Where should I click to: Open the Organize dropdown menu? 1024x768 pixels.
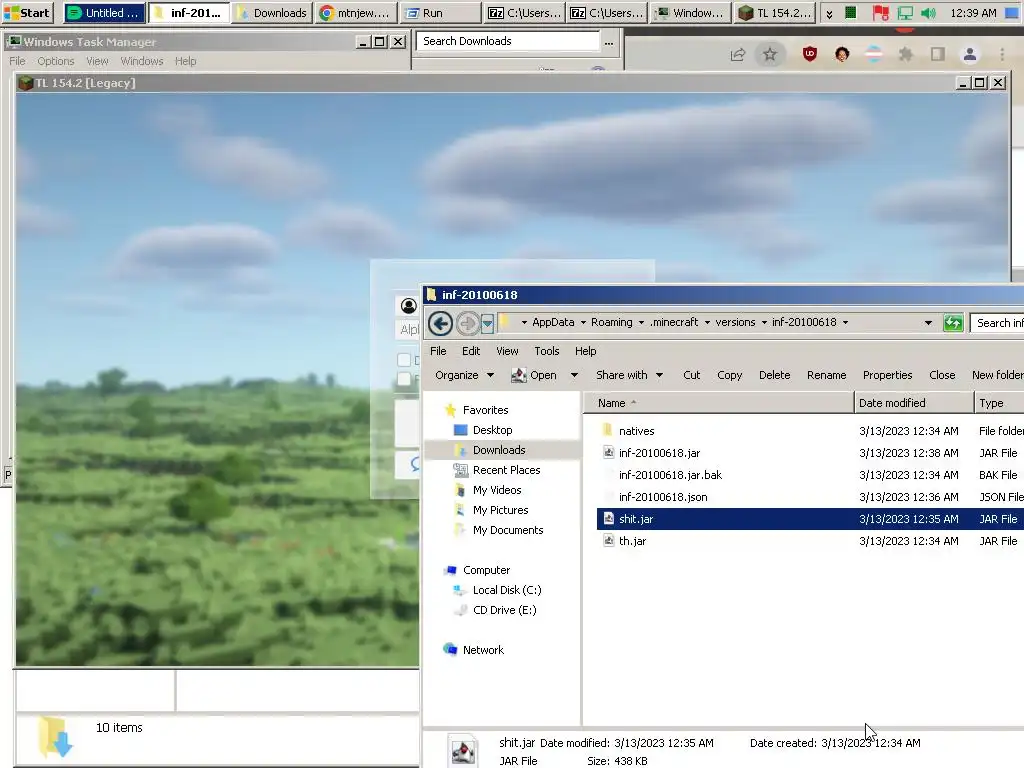(464, 375)
